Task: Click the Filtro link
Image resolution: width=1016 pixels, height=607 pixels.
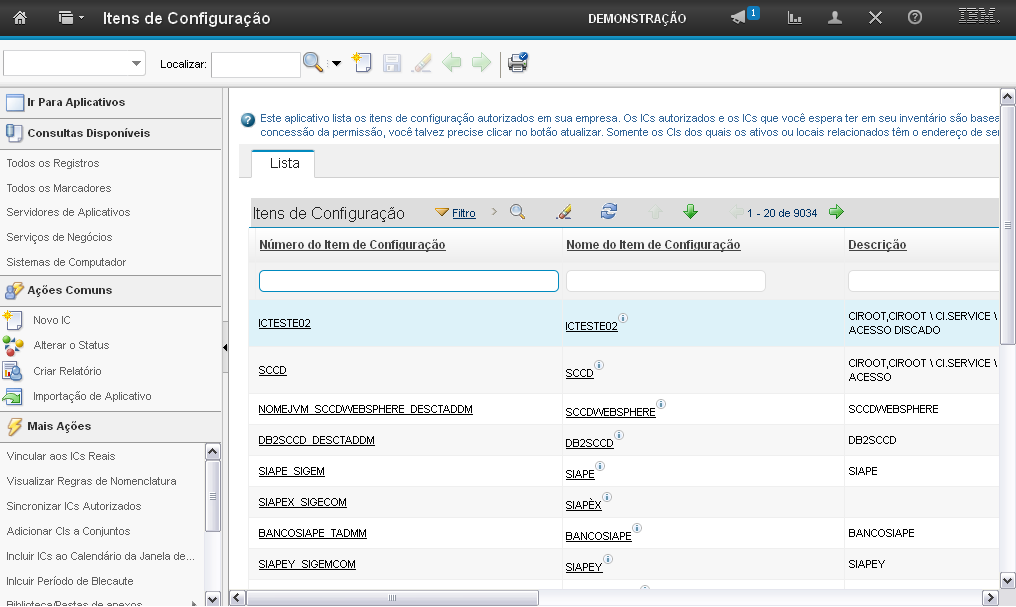Action: tap(463, 213)
